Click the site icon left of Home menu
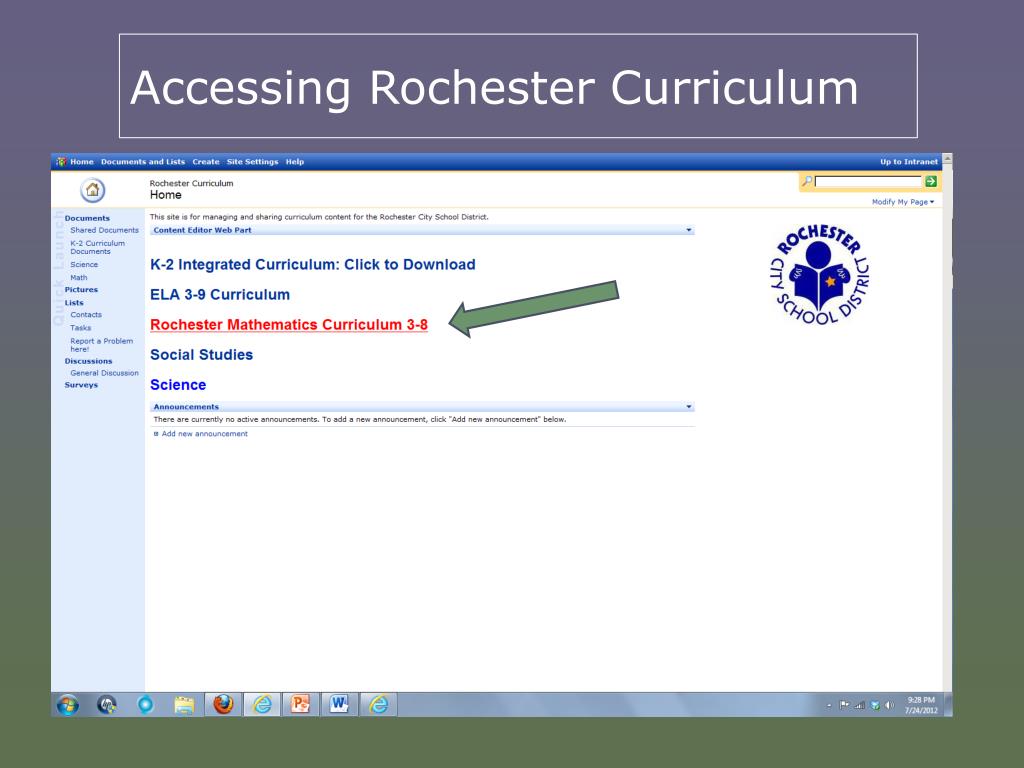The image size is (1024, 768). (x=61, y=161)
